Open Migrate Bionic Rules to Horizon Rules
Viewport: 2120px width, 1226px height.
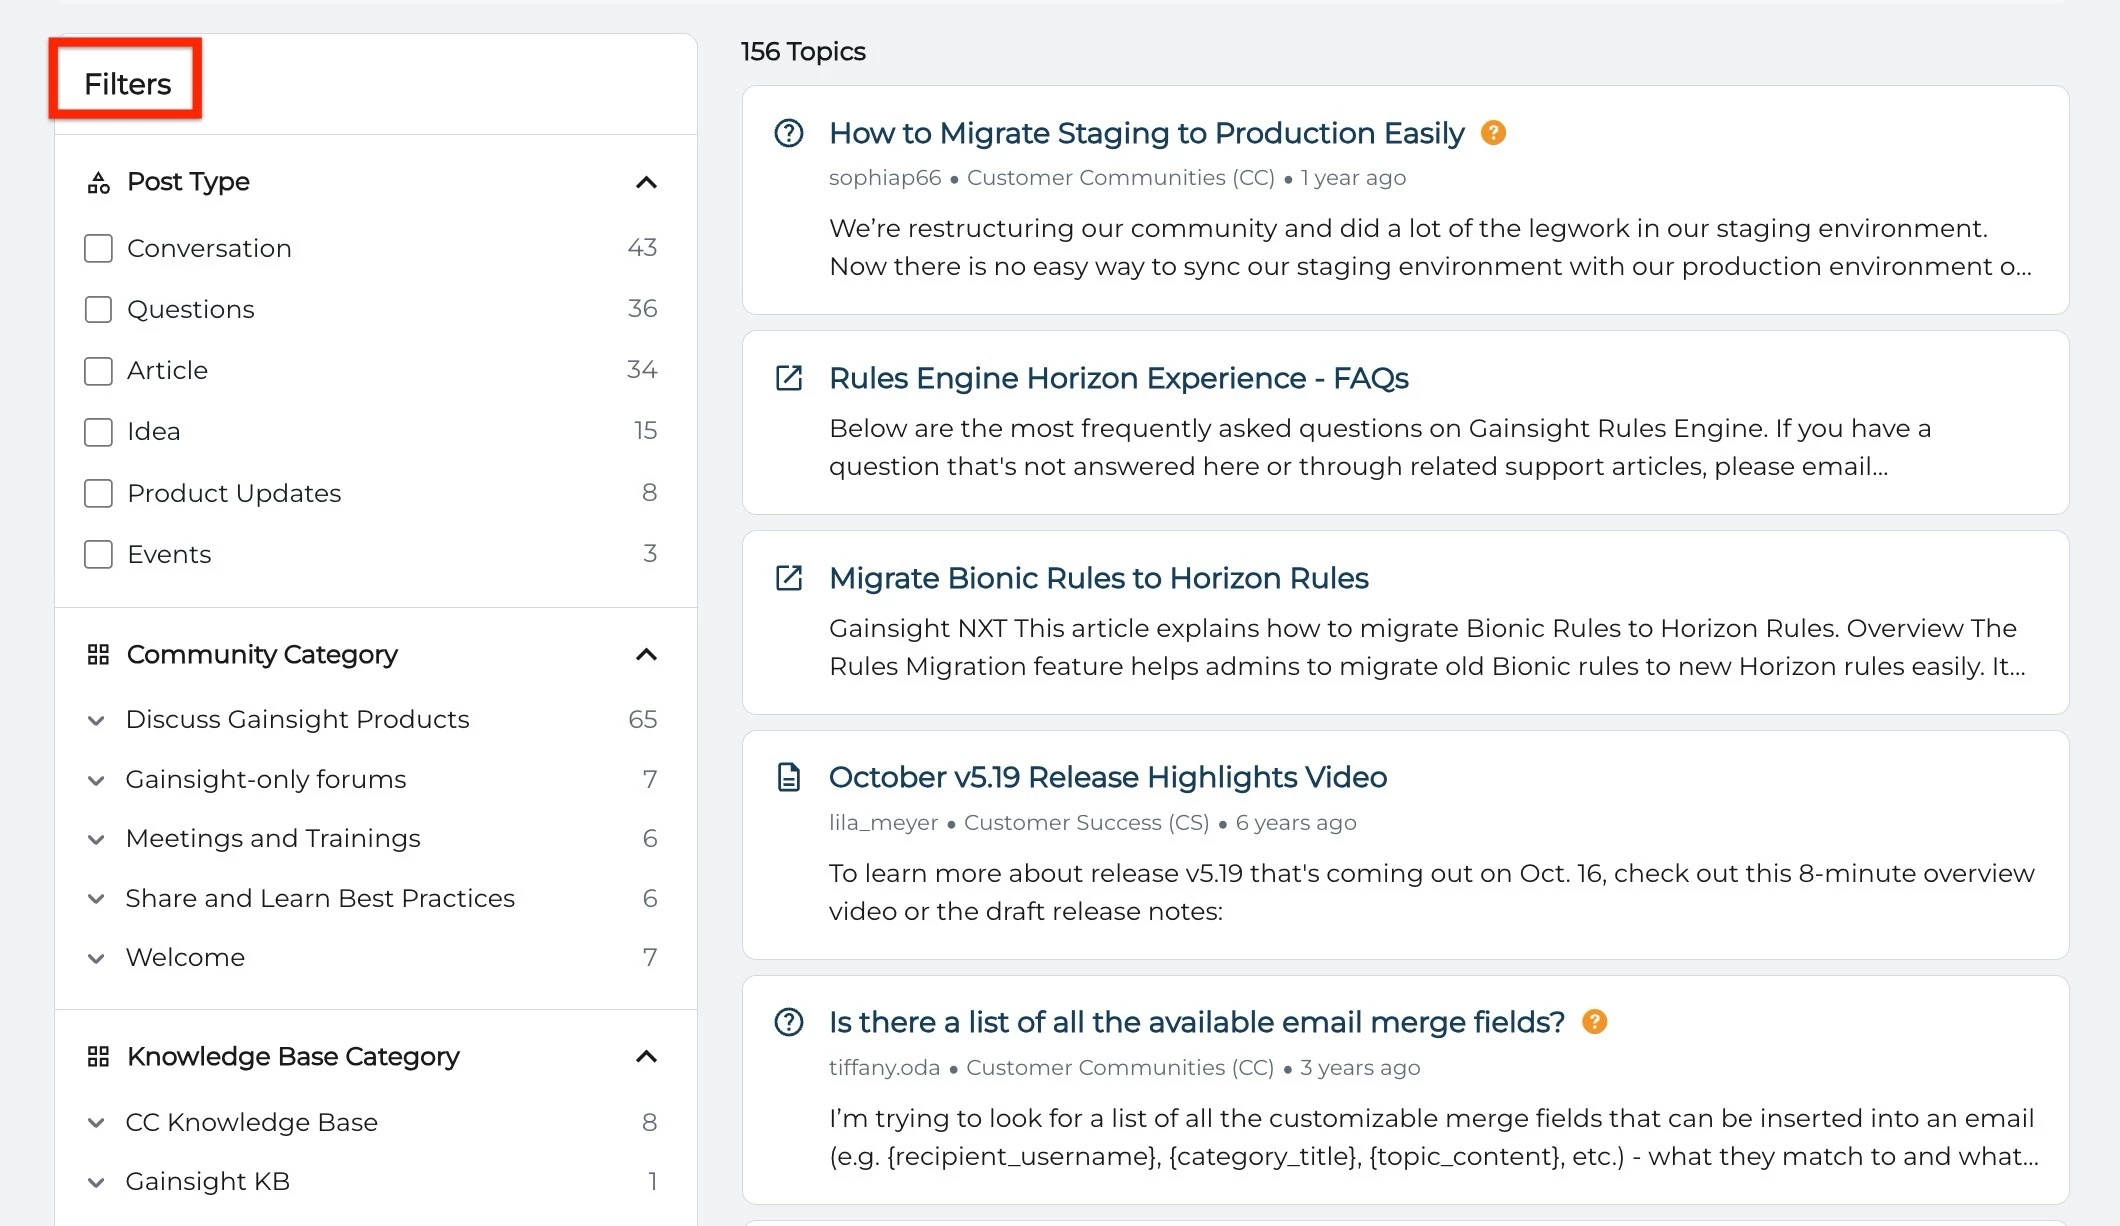coord(1098,578)
